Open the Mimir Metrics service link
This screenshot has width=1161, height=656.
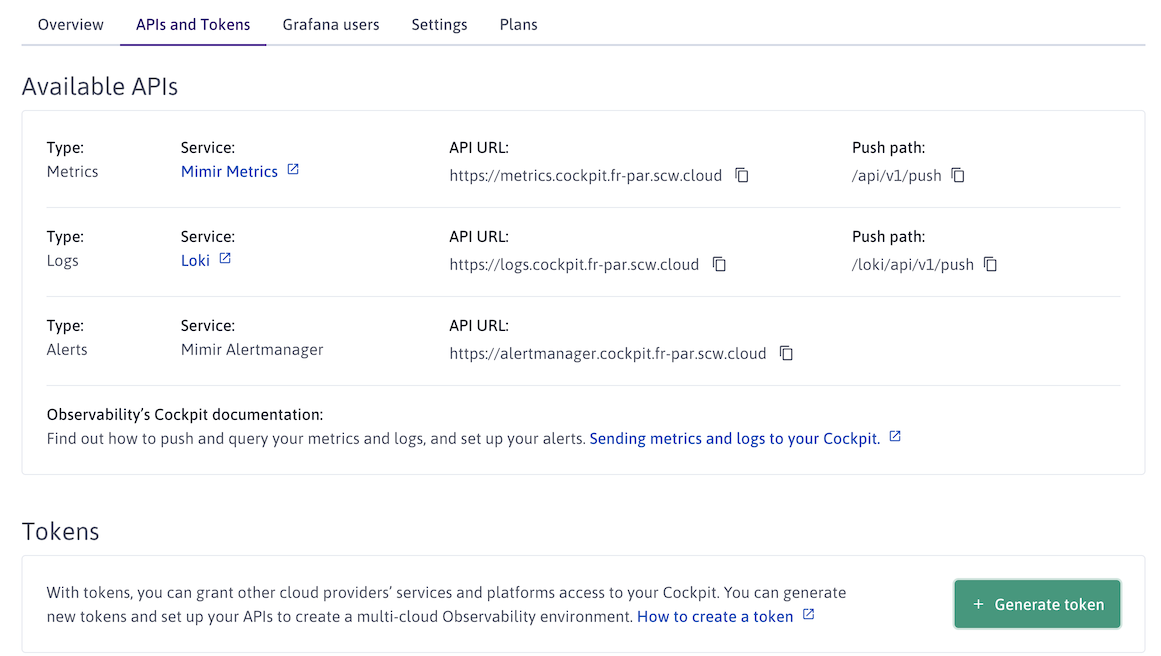click(x=229, y=171)
